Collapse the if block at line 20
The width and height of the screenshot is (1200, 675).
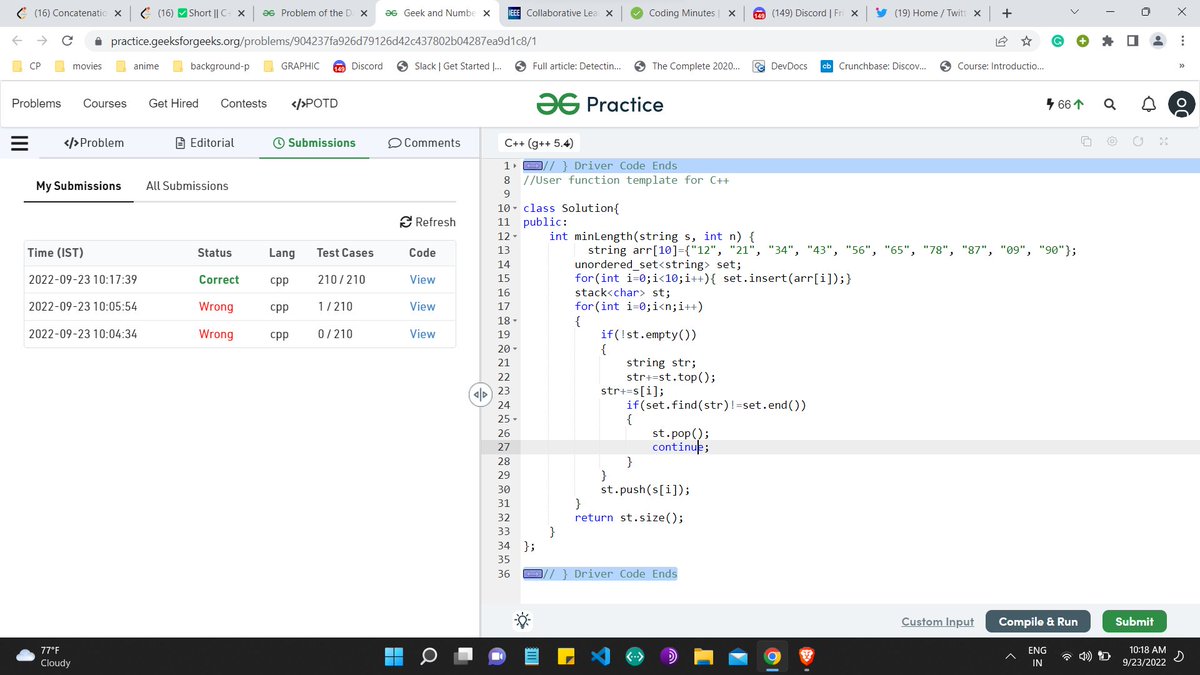[x=515, y=348]
